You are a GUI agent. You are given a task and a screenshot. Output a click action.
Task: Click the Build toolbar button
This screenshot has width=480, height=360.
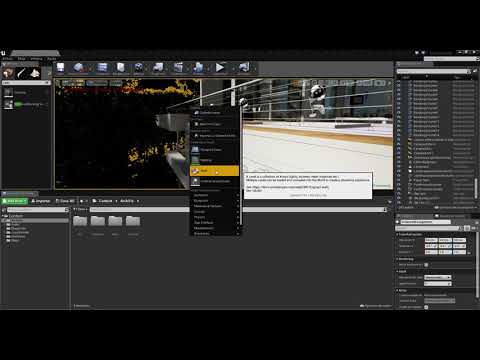(x=198, y=68)
